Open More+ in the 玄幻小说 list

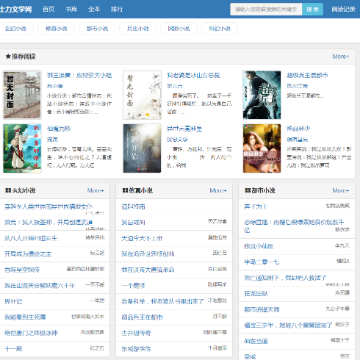(96, 191)
